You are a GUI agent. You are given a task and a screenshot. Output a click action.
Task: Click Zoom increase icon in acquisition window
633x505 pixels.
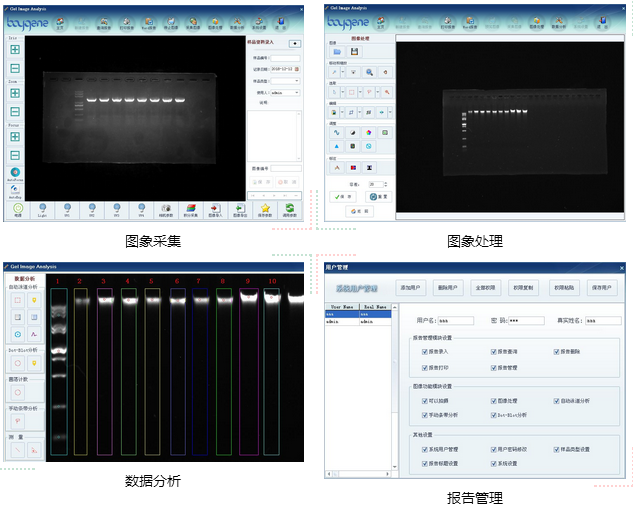pos(15,94)
